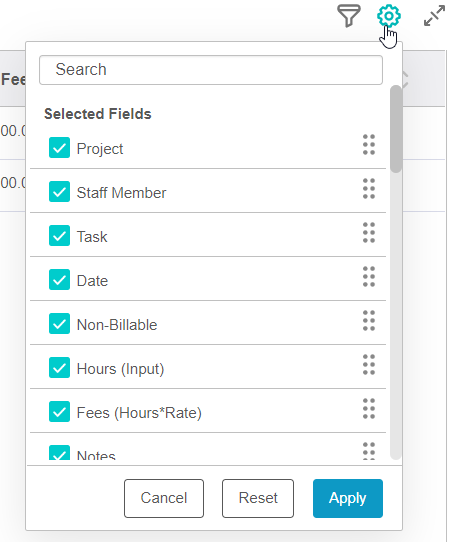Grab the drag handle for Fees (Hours*Rate)
This screenshot has height=542, width=453.
369,408
